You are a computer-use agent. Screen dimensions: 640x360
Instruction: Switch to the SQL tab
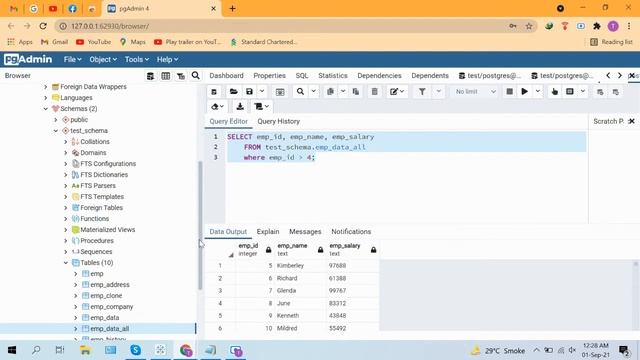click(302, 76)
